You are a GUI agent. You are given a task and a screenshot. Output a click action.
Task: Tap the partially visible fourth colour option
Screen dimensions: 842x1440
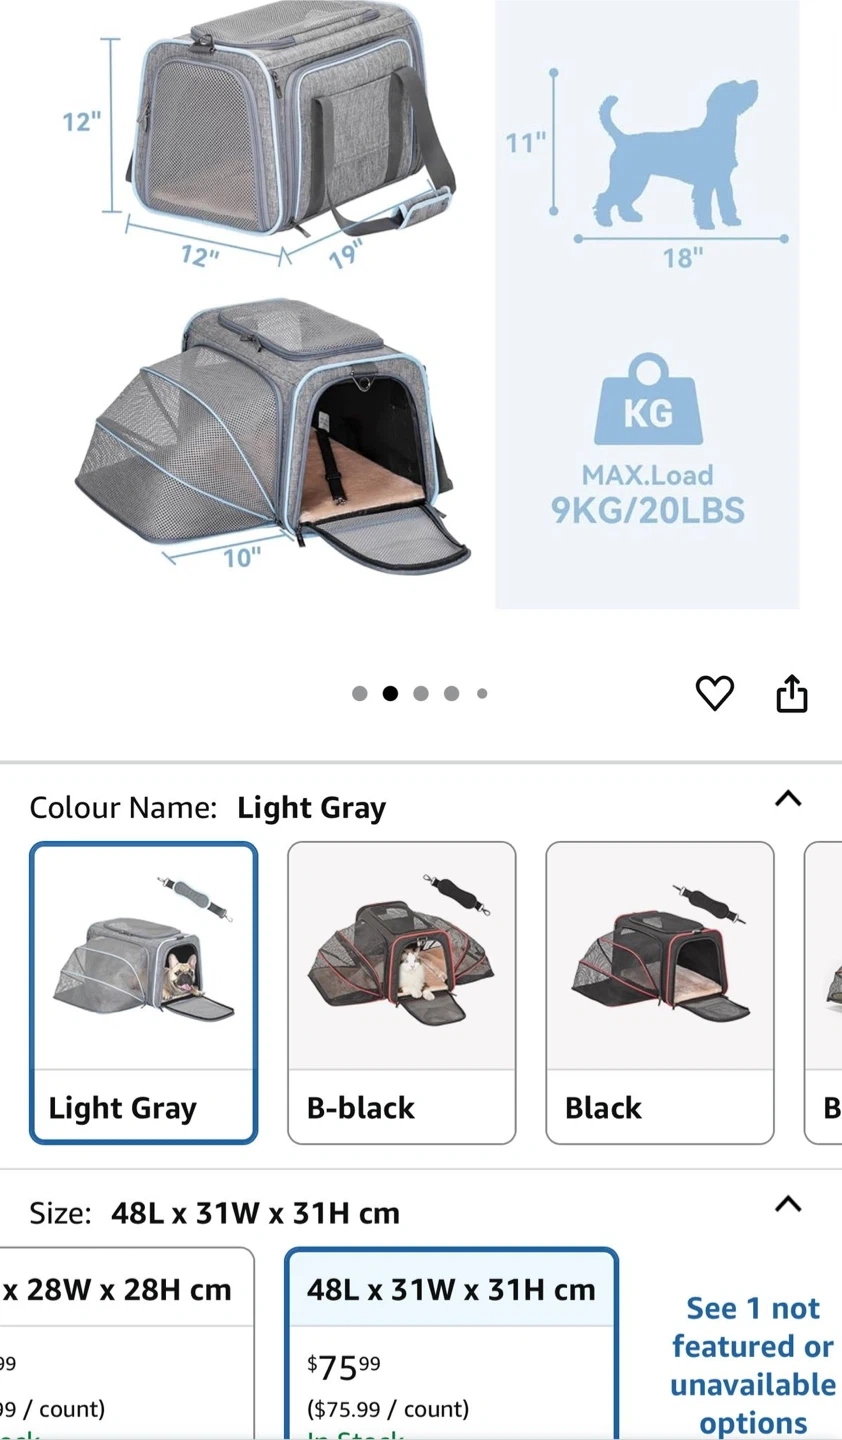(x=823, y=993)
